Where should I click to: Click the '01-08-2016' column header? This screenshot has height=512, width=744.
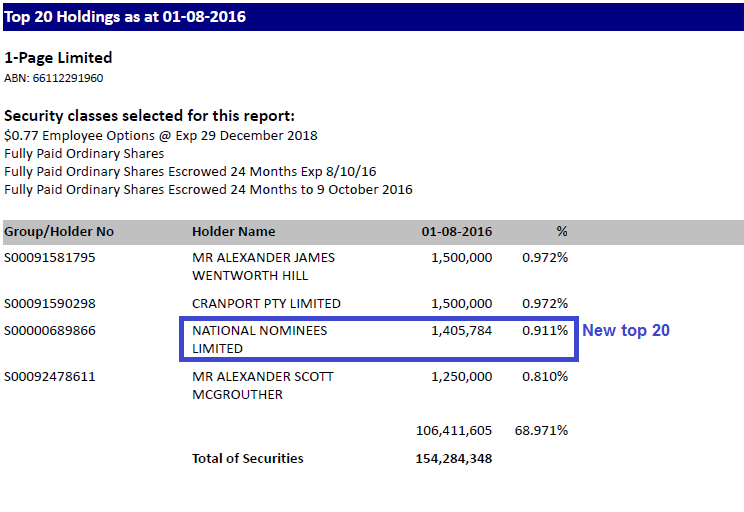pos(456,232)
